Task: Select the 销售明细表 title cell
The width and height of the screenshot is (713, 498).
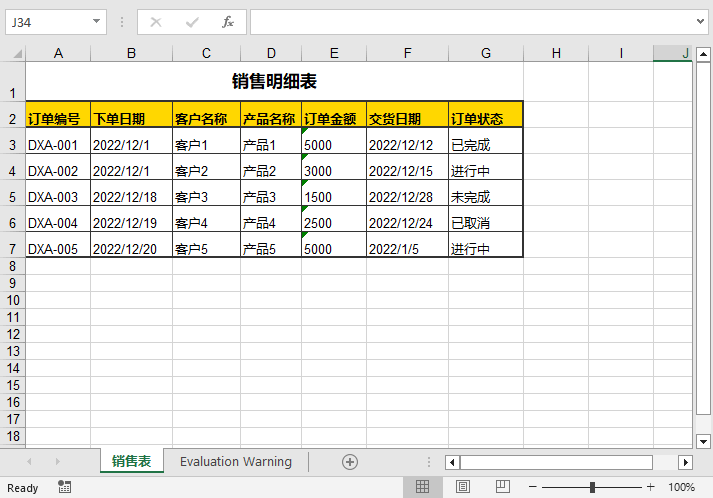Action: click(x=274, y=81)
